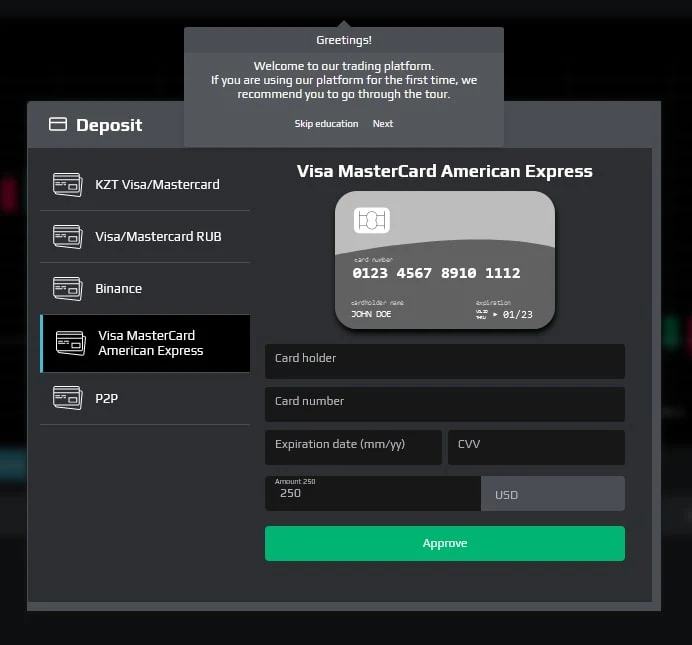Click the Visa MasterCard American Express heading
Screen dimensions: 692x645
point(444,171)
